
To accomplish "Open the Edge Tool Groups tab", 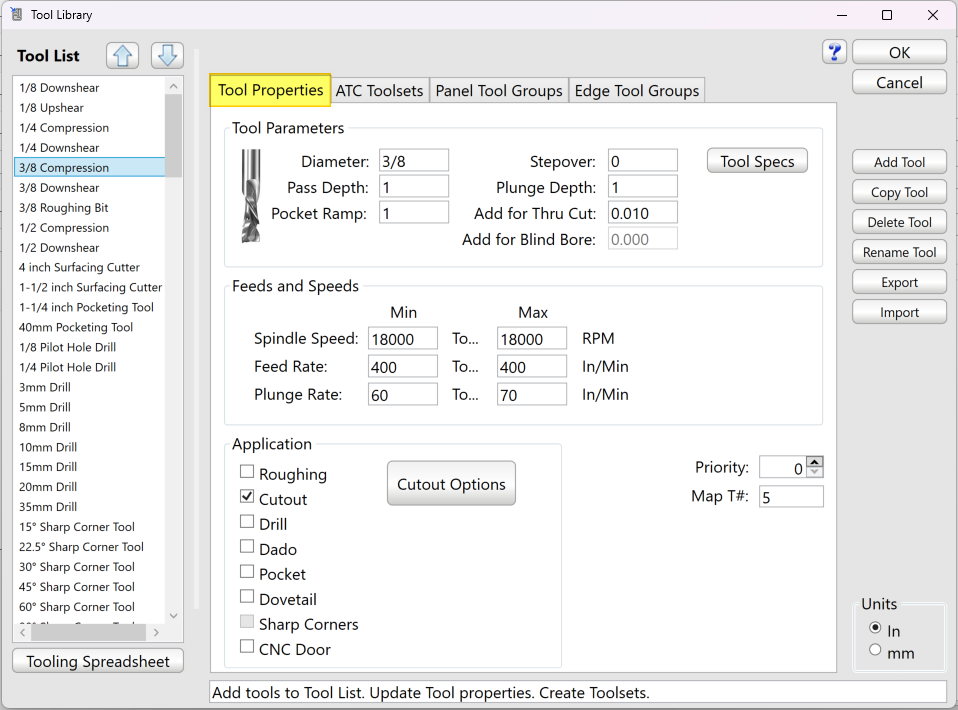I will [636, 91].
